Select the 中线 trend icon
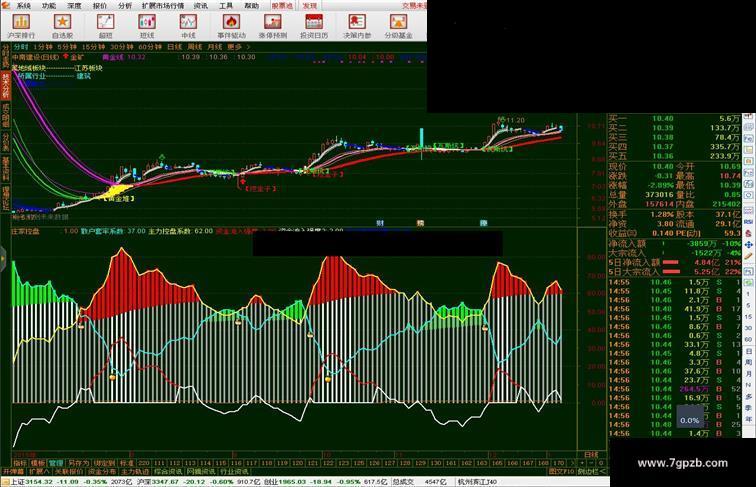The width and height of the screenshot is (756, 487). tap(188, 22)
